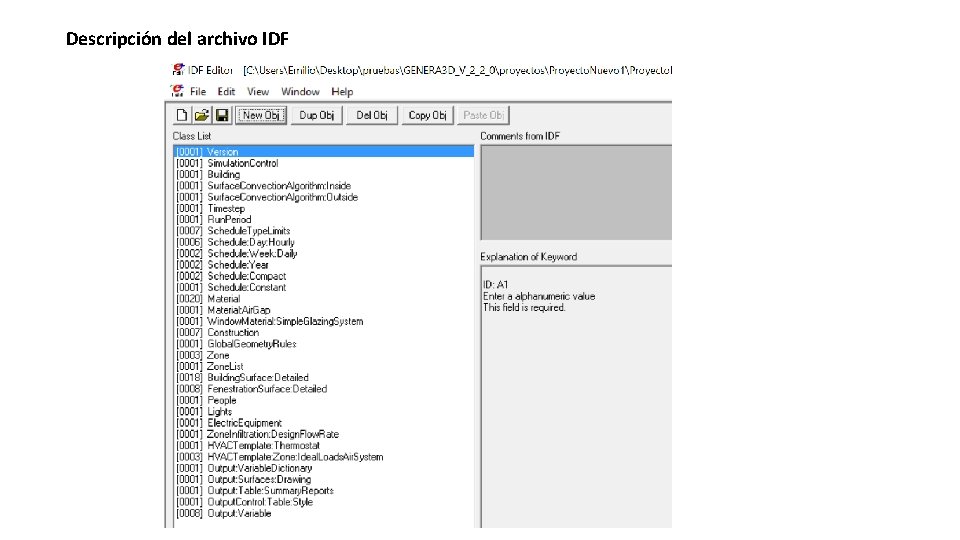Screen dimensions: 960x540
Task: Select the Schedule:Year row
Action: [x=324, y=264]
